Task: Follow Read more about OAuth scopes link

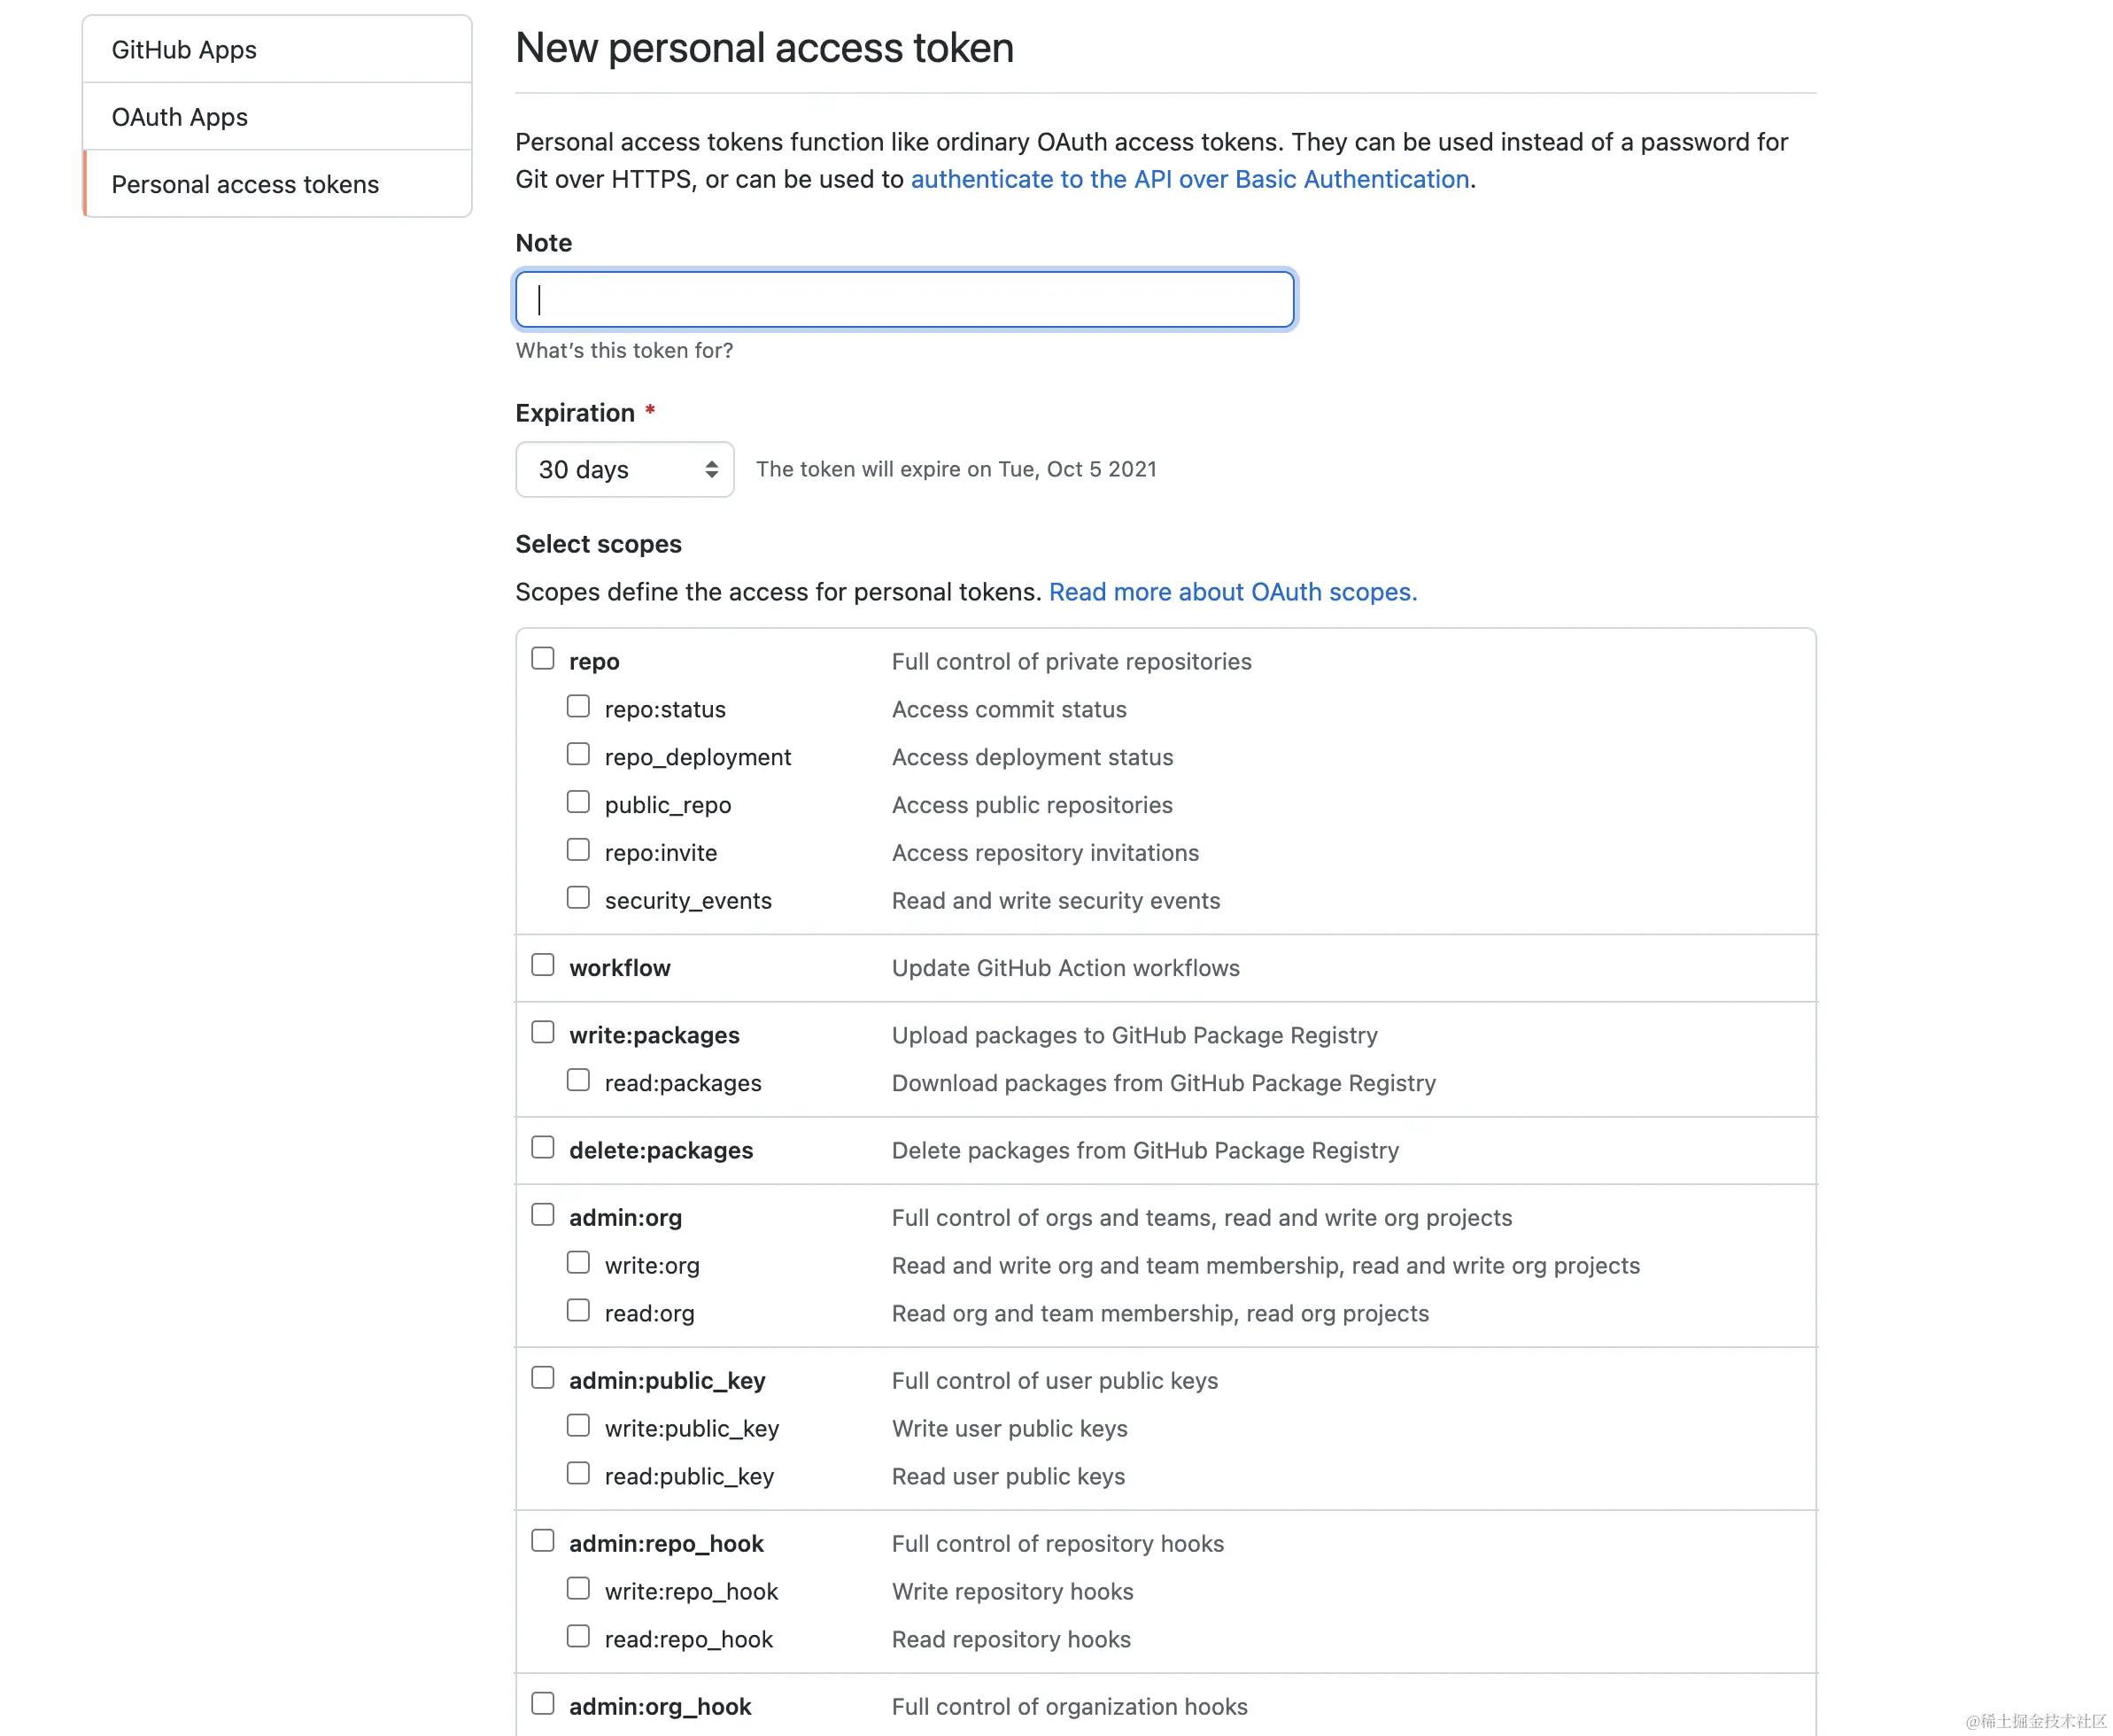Action: point(1232,592)
